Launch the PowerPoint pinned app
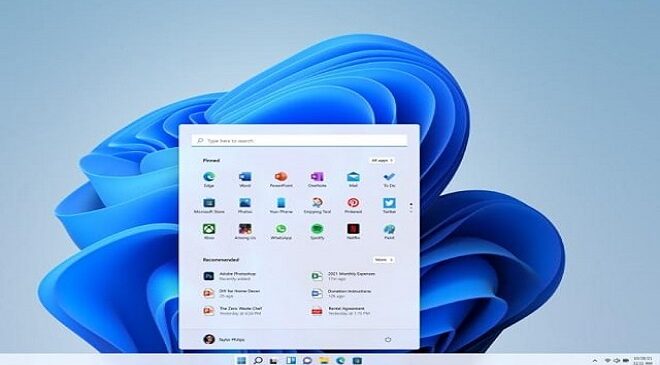 pyautogui.click(x=281, y=179)
